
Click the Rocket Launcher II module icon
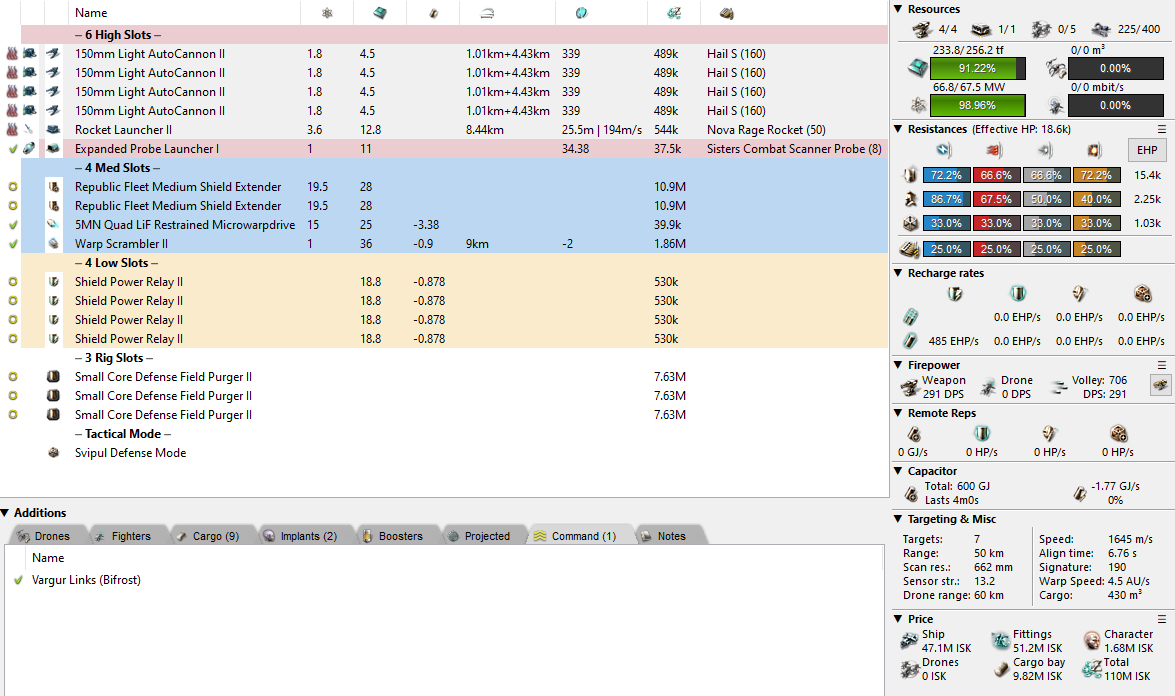click(54, 130)
